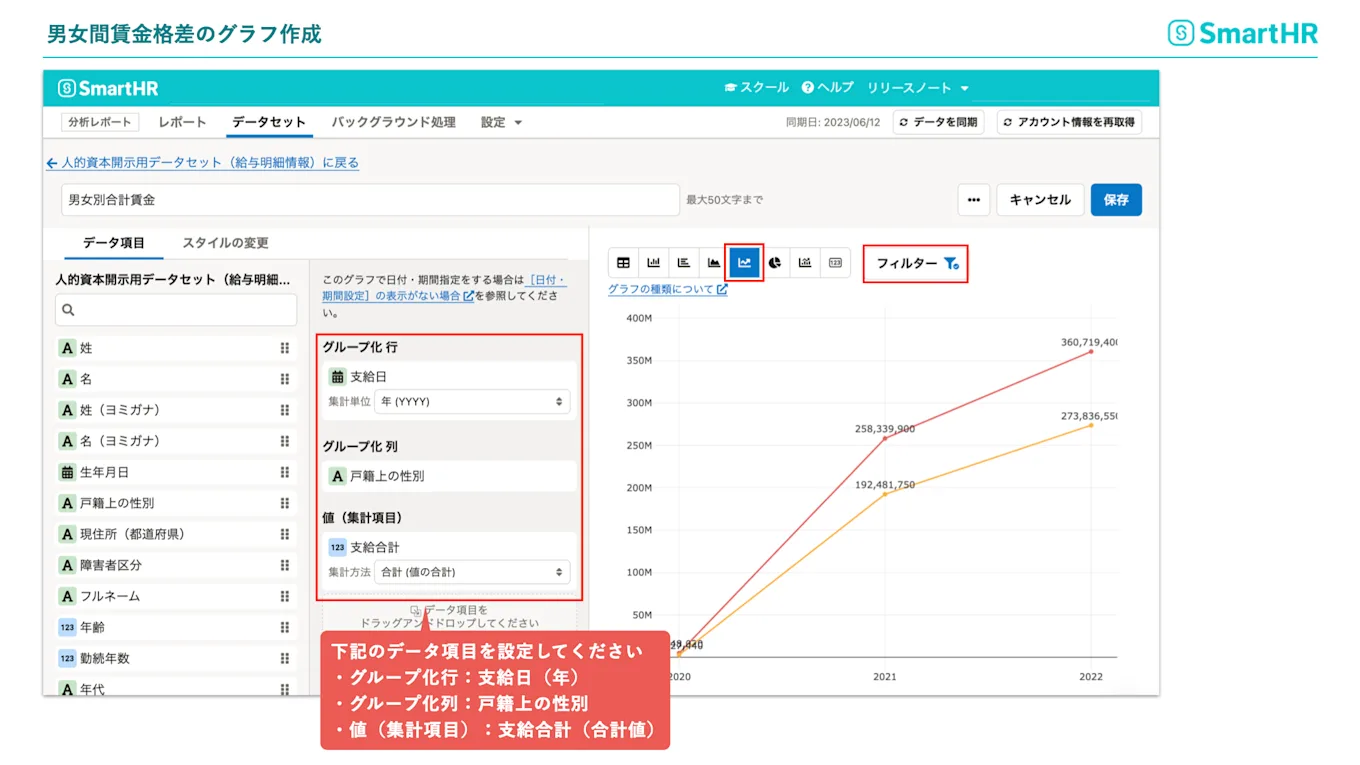Open the レポート navigation tab
The height and width of the screenshot is (765, 1360).
click(x=182, y=122)
